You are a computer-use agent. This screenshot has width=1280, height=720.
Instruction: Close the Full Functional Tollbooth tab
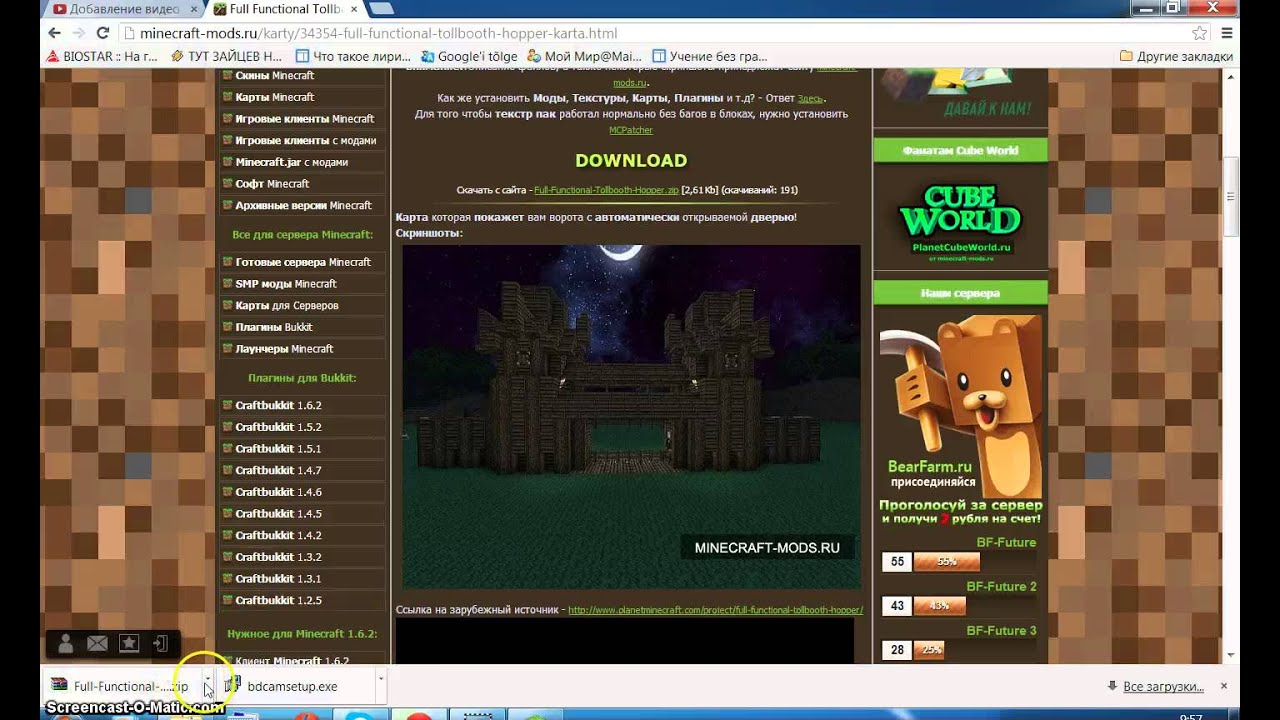[353, 9]
